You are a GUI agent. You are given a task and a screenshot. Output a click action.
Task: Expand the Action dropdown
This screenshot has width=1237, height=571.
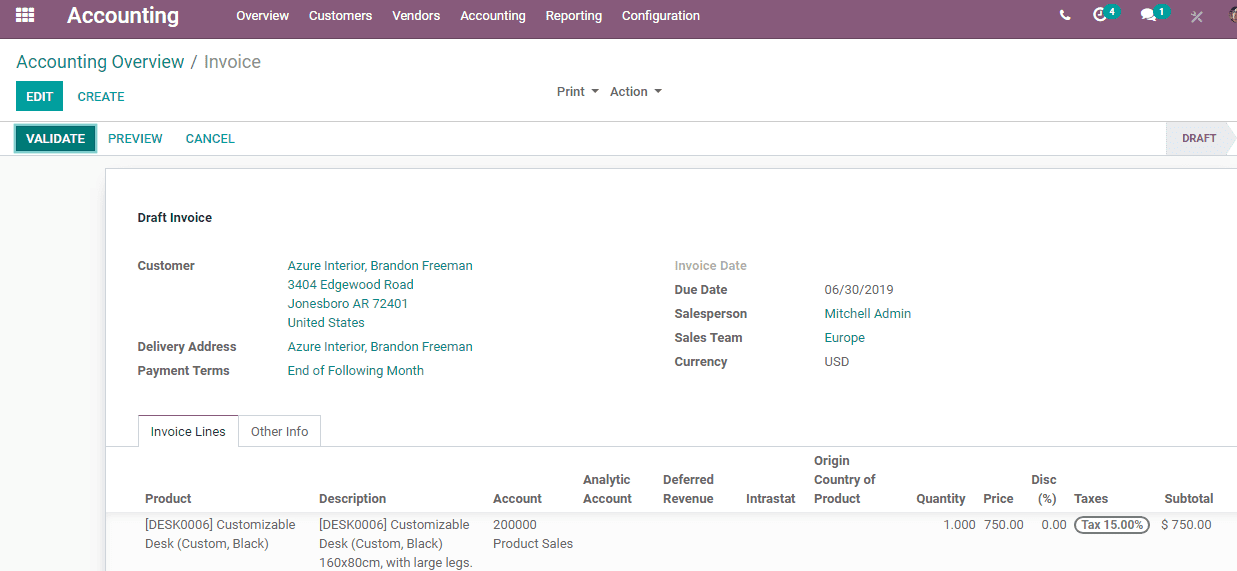[x=636, y=91]
